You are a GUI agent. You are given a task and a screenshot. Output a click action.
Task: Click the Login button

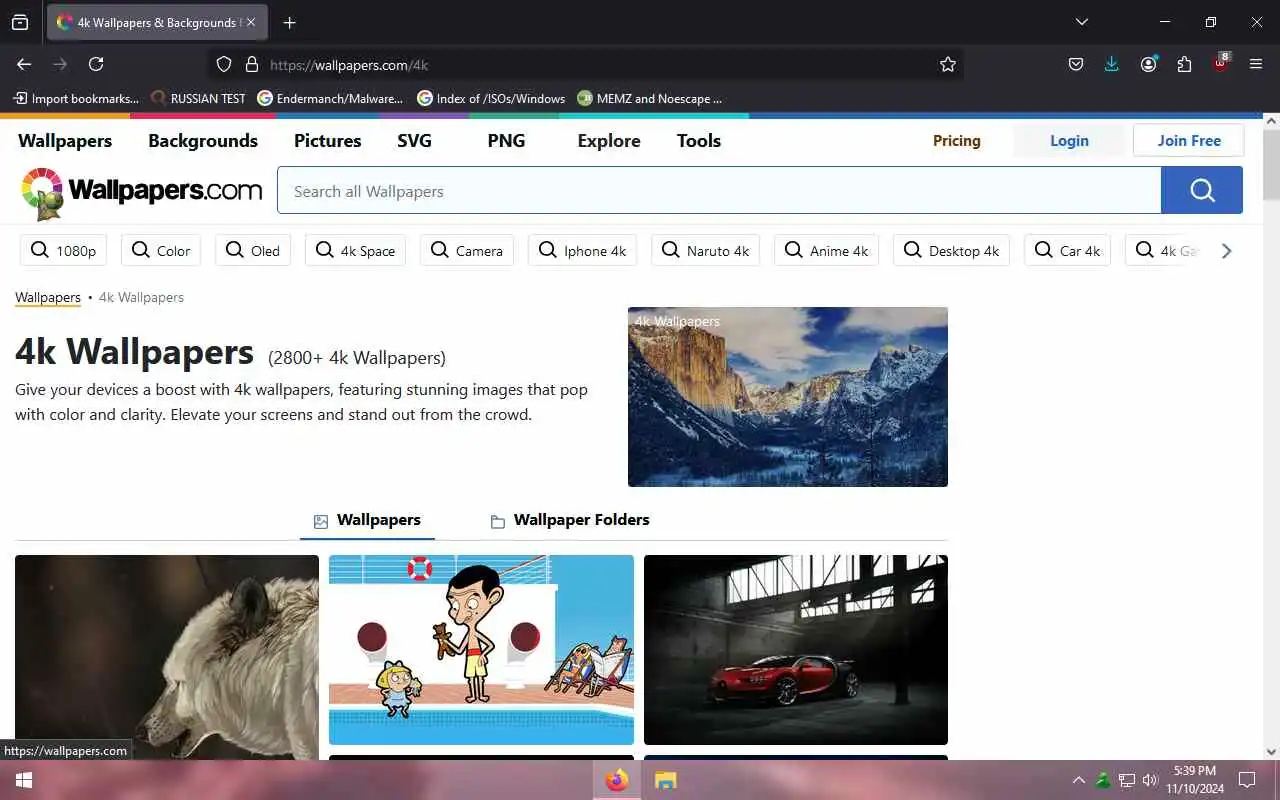click(1069, 141)
